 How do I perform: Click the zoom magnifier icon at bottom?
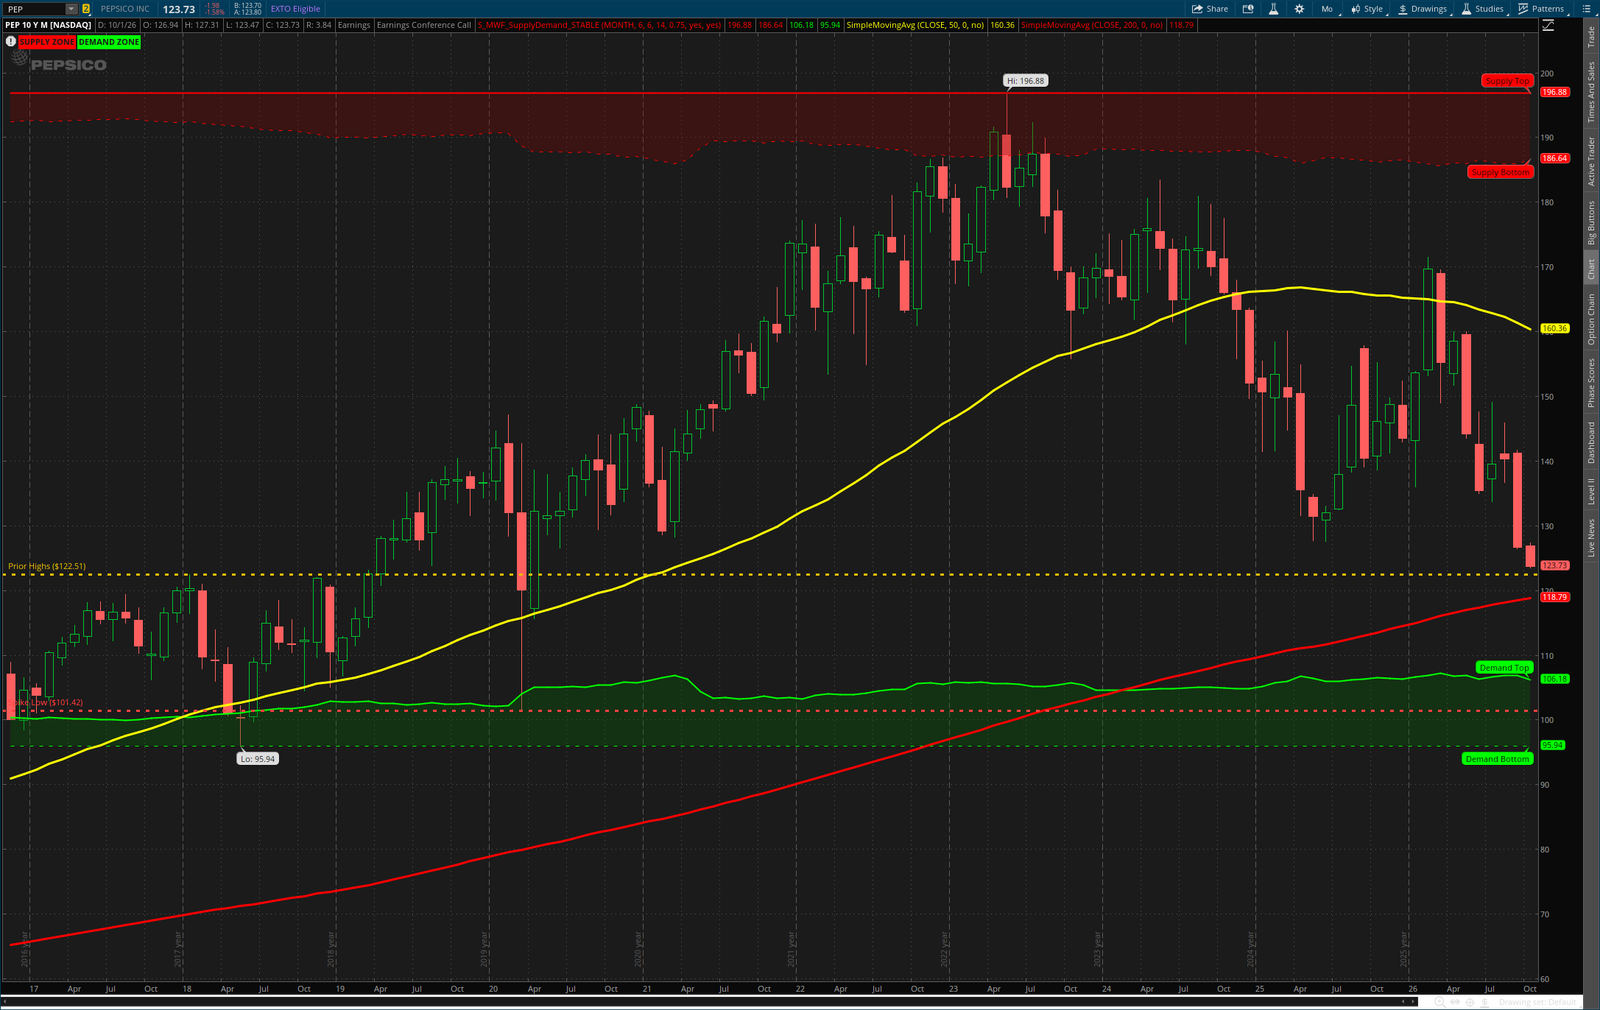click(1439, 1002)
